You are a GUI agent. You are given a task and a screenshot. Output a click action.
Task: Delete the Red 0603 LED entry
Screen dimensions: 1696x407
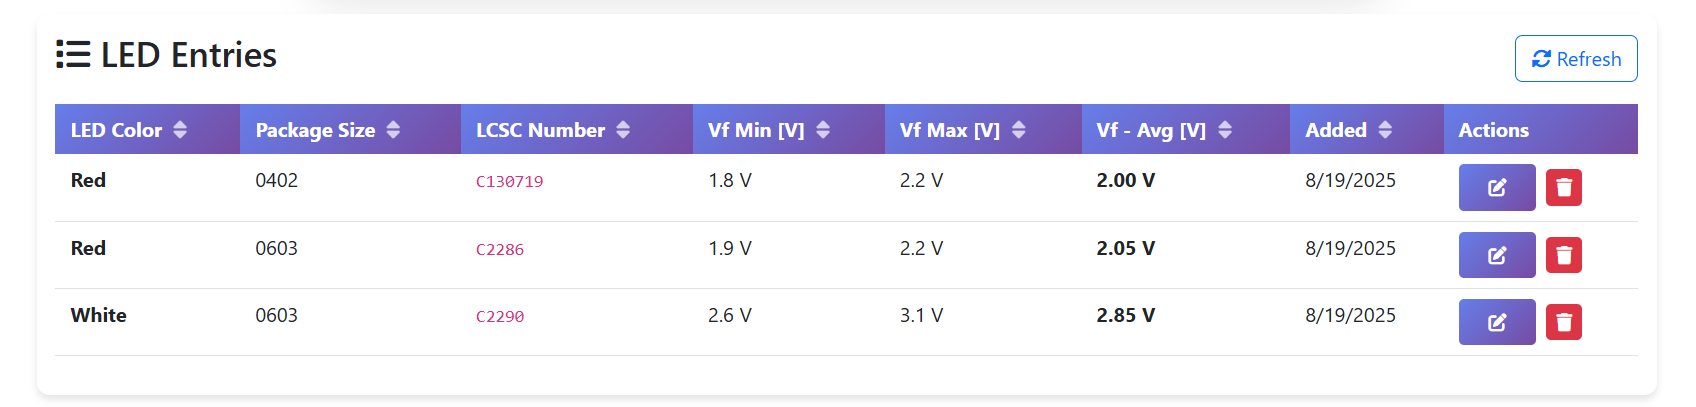tap(1563, 255)
